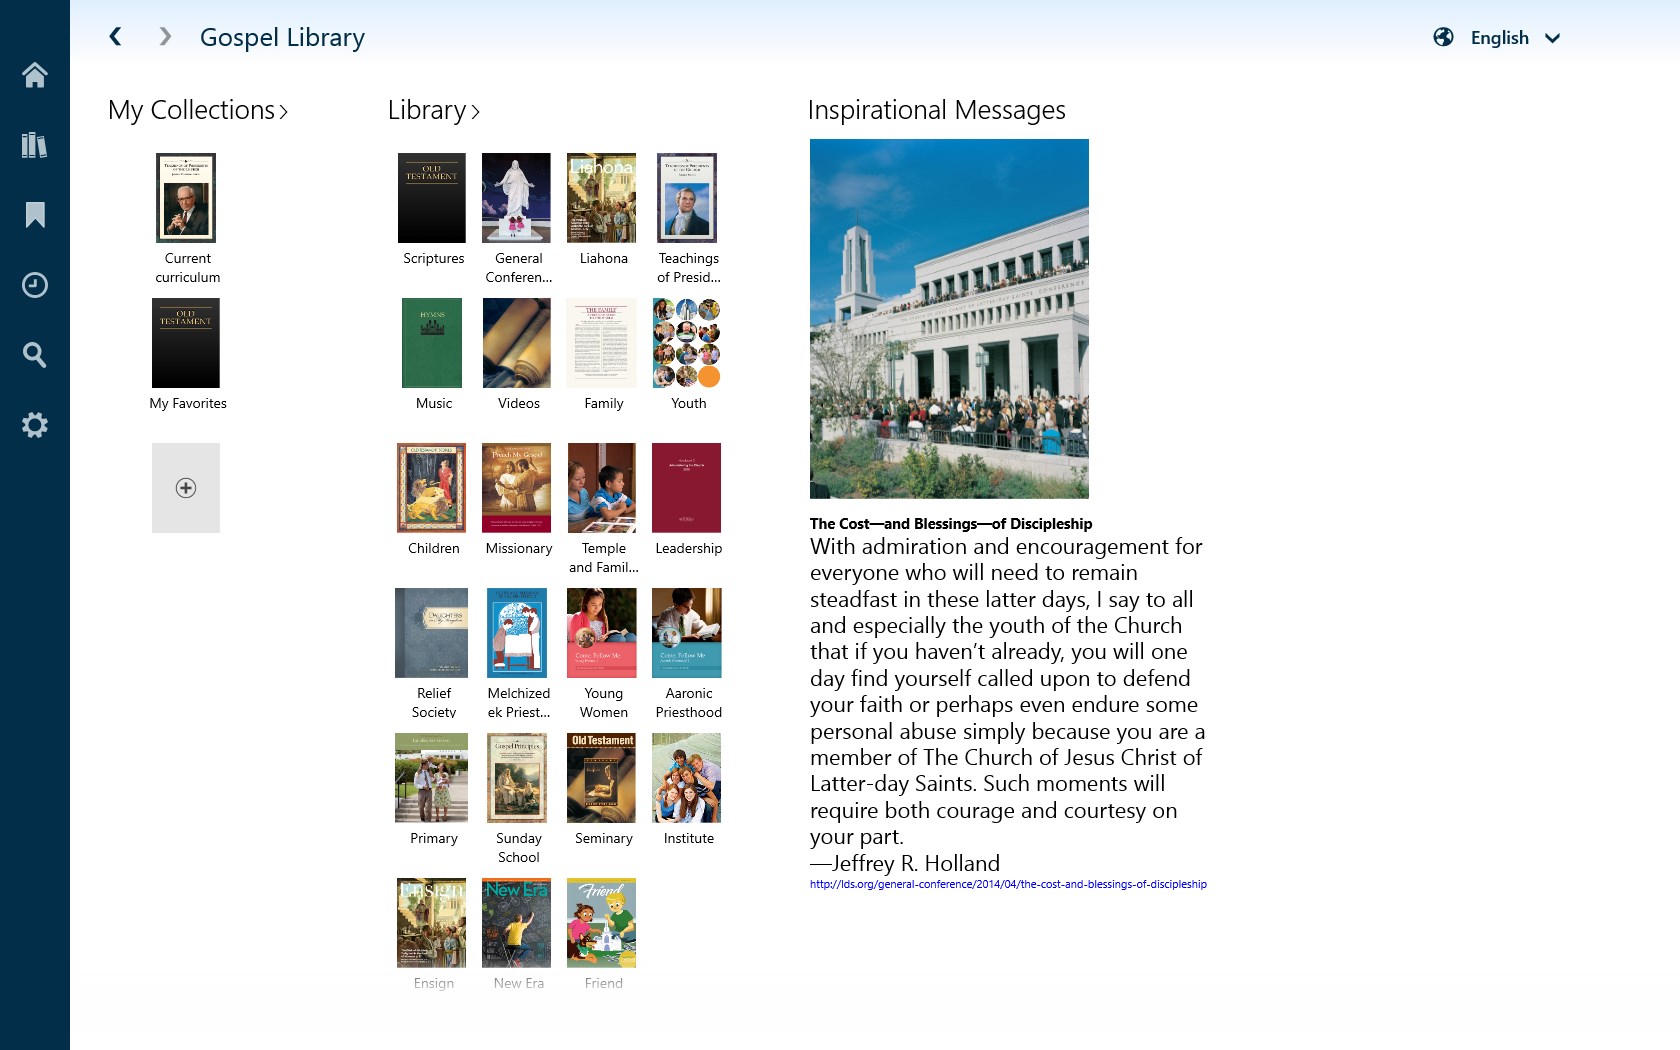Image resolution: width=1680 pixels, height=1050 pixels.
Task: Expand the full Library section
Action: click(x=433, y=111)
